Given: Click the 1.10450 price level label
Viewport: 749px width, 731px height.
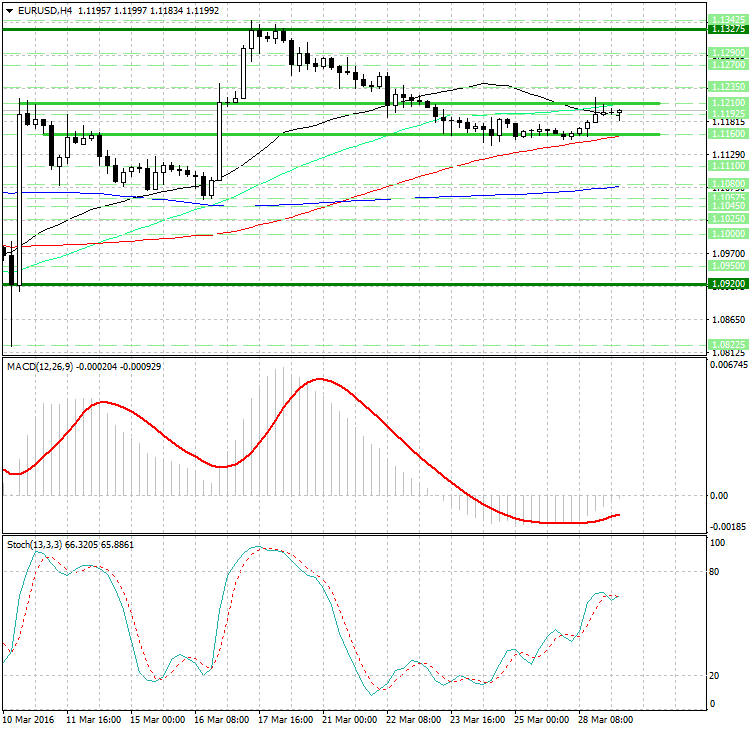Looking at the screenshot, I should [728, 206].
